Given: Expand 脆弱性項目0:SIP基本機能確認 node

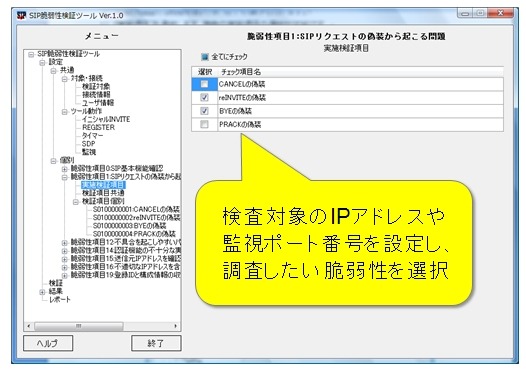Looking at the screenshot, I should (64, 169).
